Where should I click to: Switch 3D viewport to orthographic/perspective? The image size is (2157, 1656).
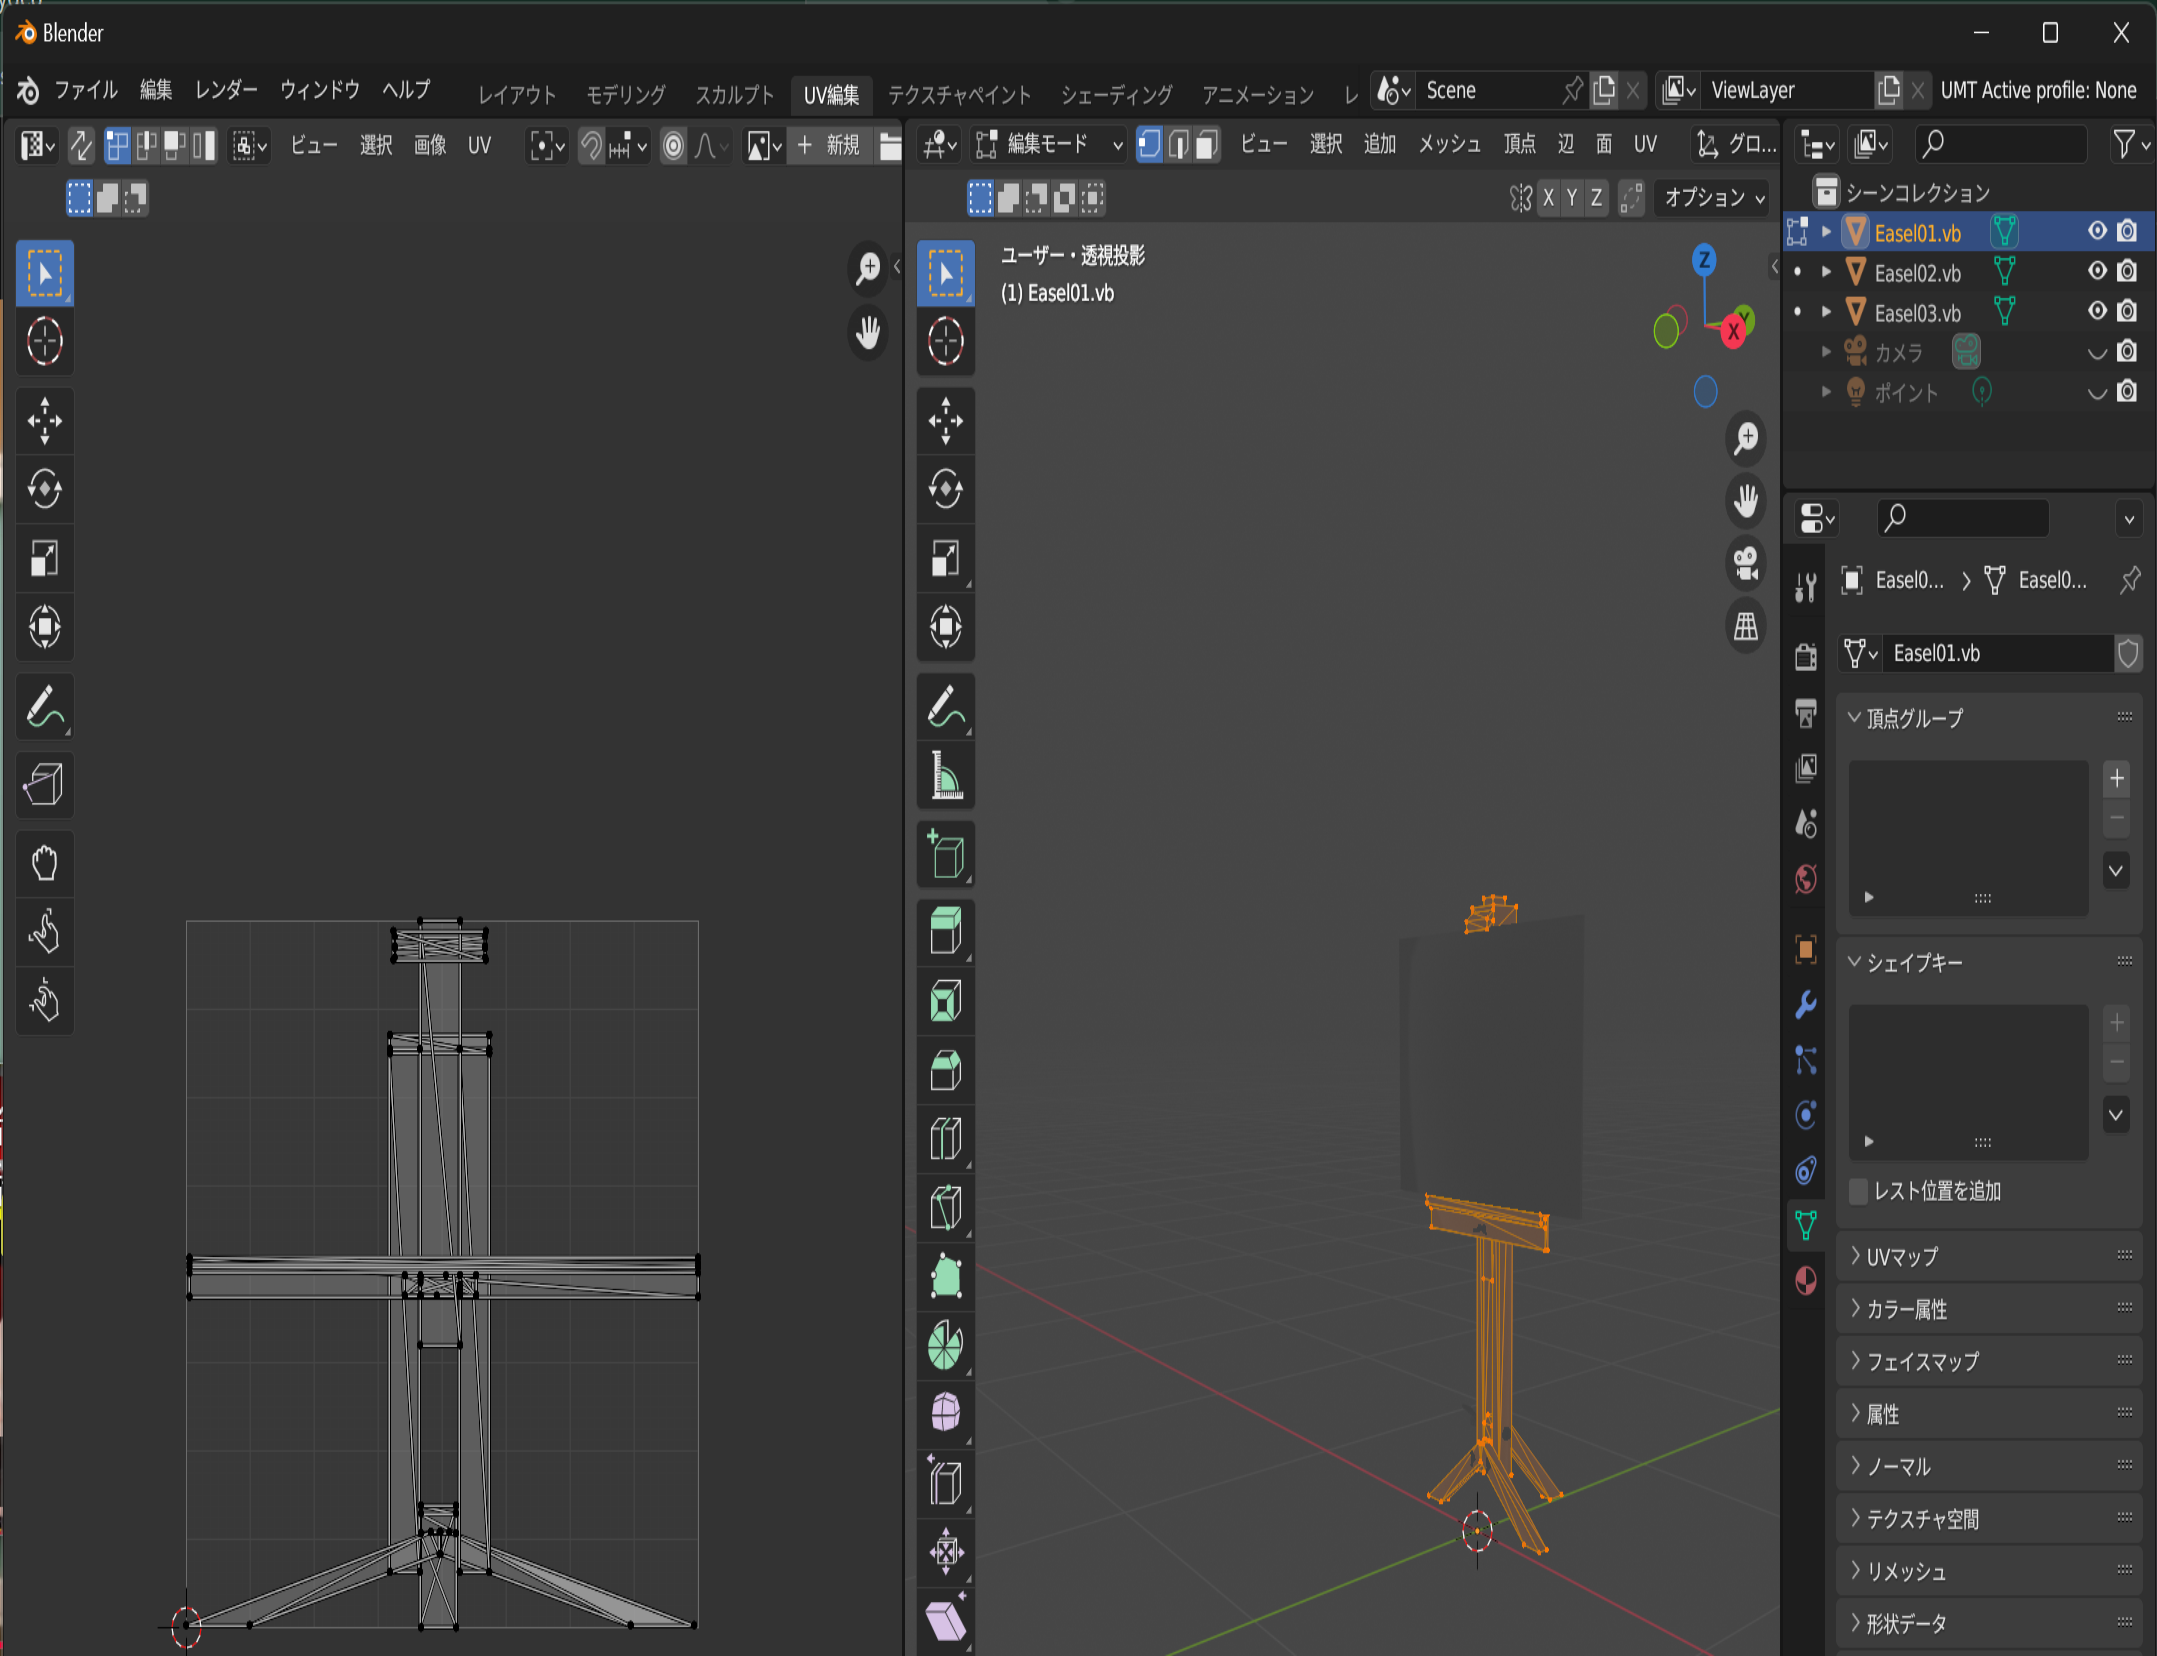click(x=1746, y=627)
